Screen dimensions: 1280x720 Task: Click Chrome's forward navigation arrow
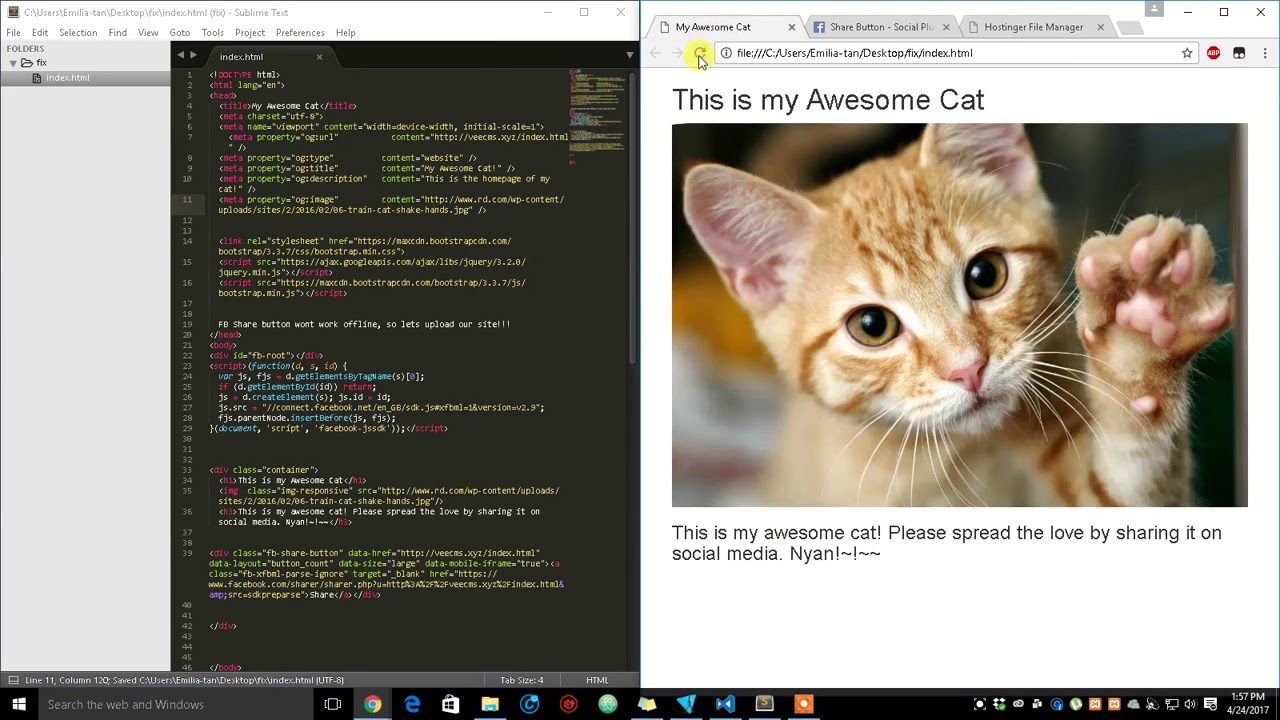click(x=677, y=53)
